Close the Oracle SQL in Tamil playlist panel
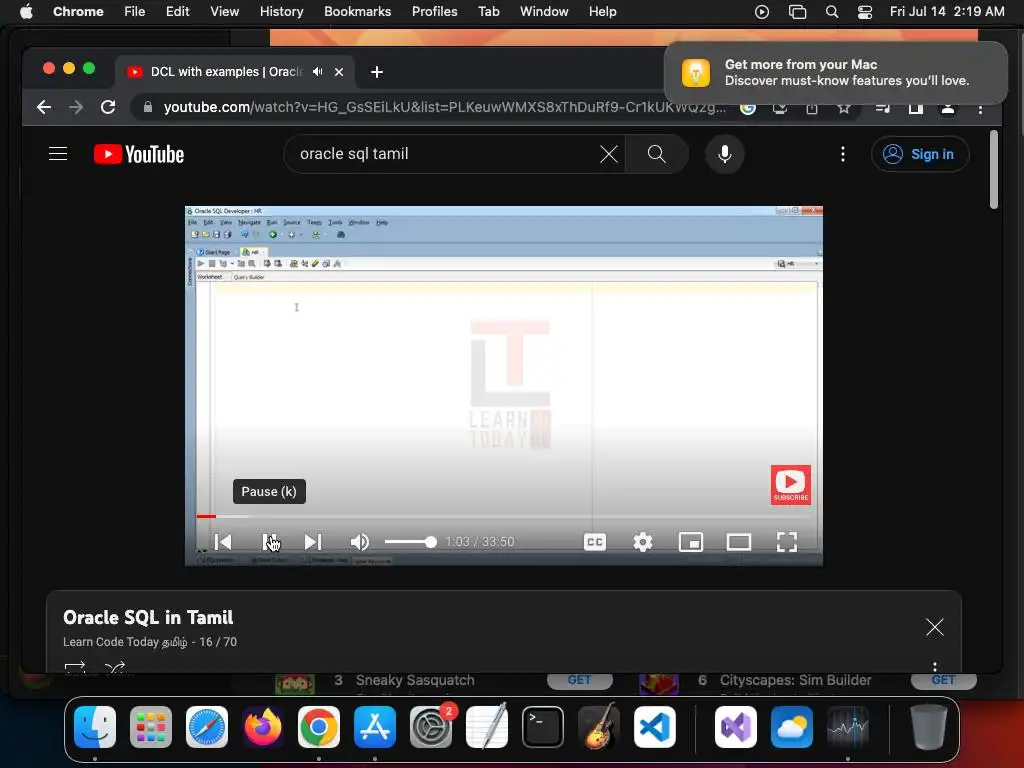The image size is (1024, 768). pyautogui.click(x=935, y=627)
